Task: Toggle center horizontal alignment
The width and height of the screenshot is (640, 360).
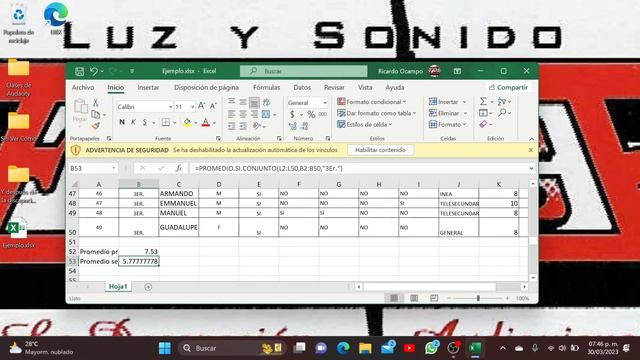Action: click(243, 114)
